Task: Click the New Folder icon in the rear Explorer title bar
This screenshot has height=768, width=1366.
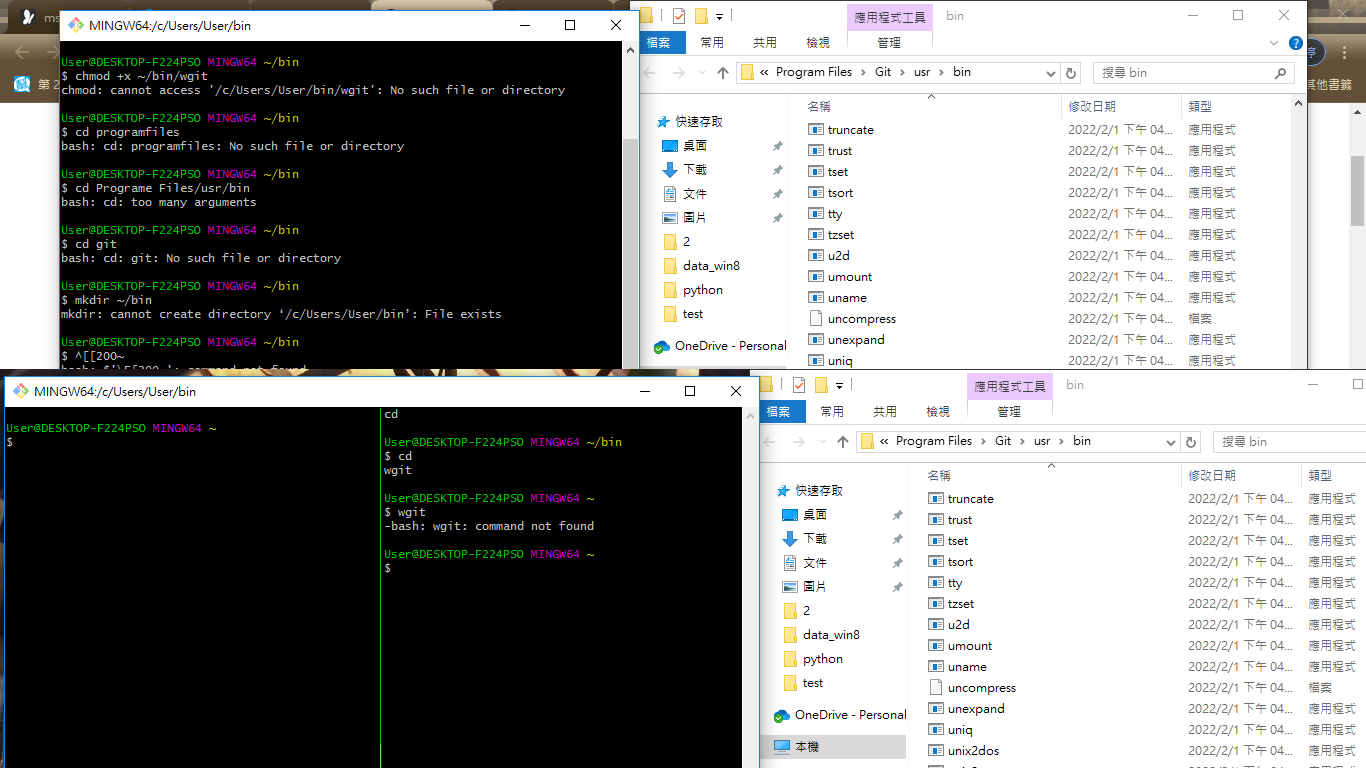Action: (x=701, y=15)
